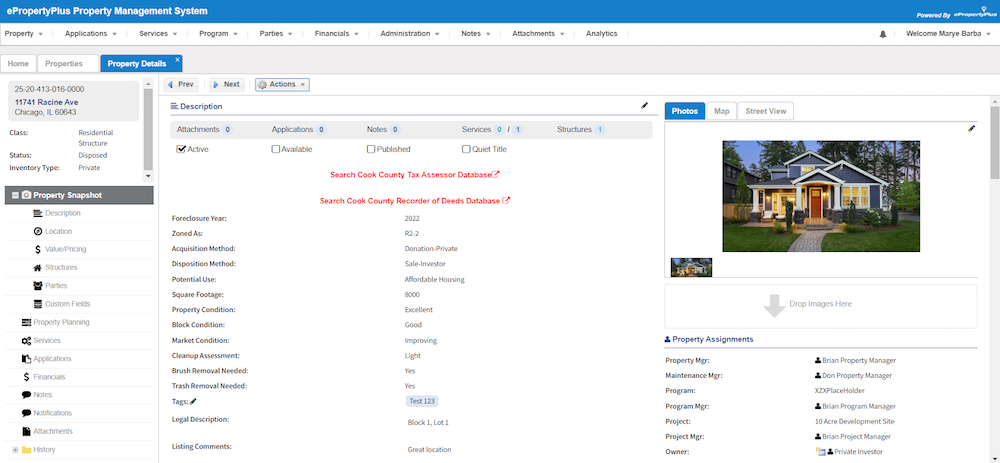Screen dimensions: 1000x463
Task: Click the Attachments file icon in sidebar
Action: pyautogui.click(x=26, y=431)
